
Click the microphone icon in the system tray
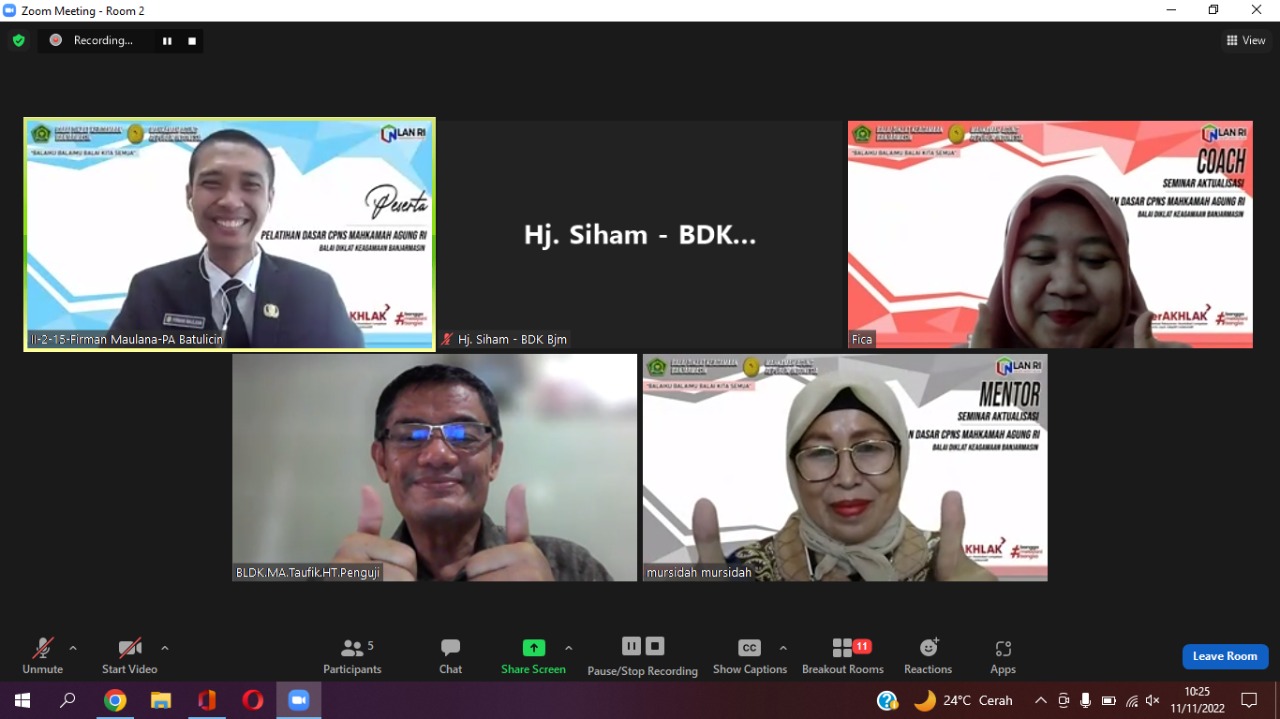(x=1086, y=701)
